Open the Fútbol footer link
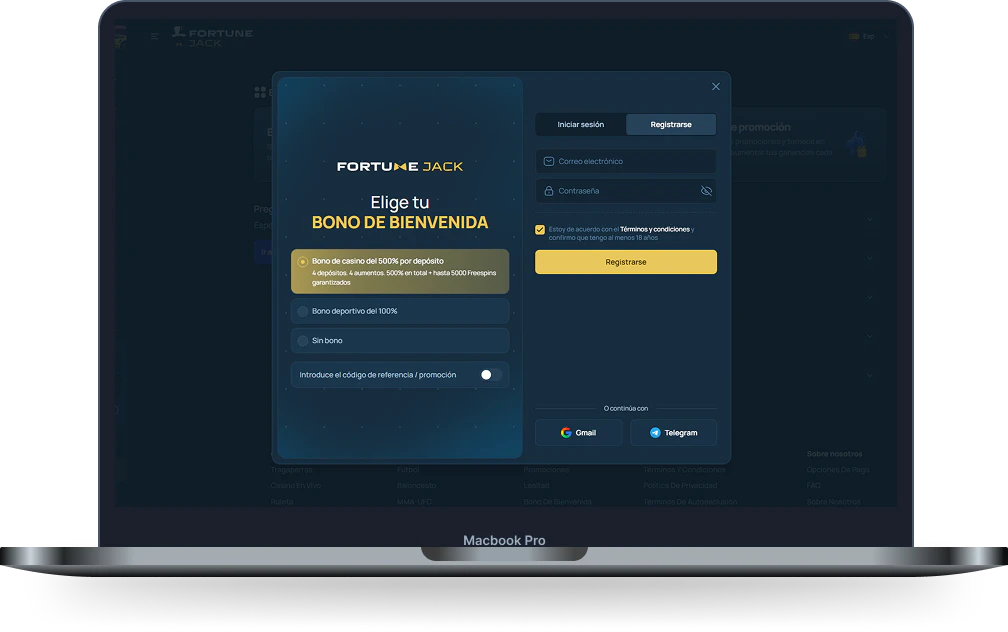The height and width of the screenshot is (632, 1008). click(x=408, y=470)
